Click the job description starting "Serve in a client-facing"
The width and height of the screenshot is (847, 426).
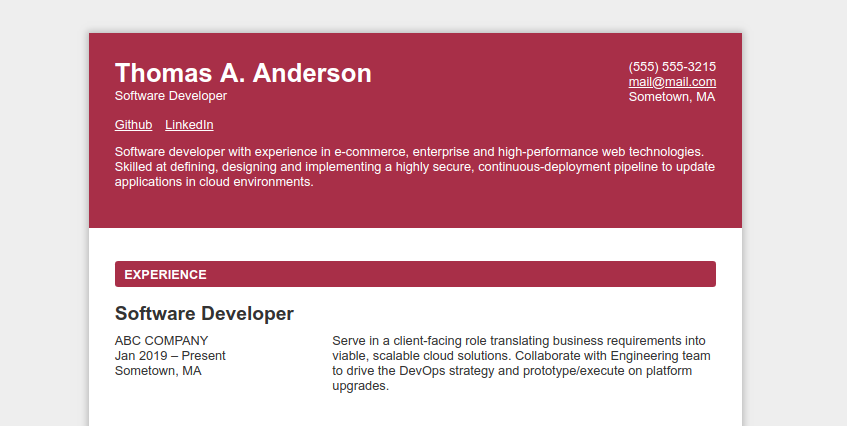click(x=520, y=362)
